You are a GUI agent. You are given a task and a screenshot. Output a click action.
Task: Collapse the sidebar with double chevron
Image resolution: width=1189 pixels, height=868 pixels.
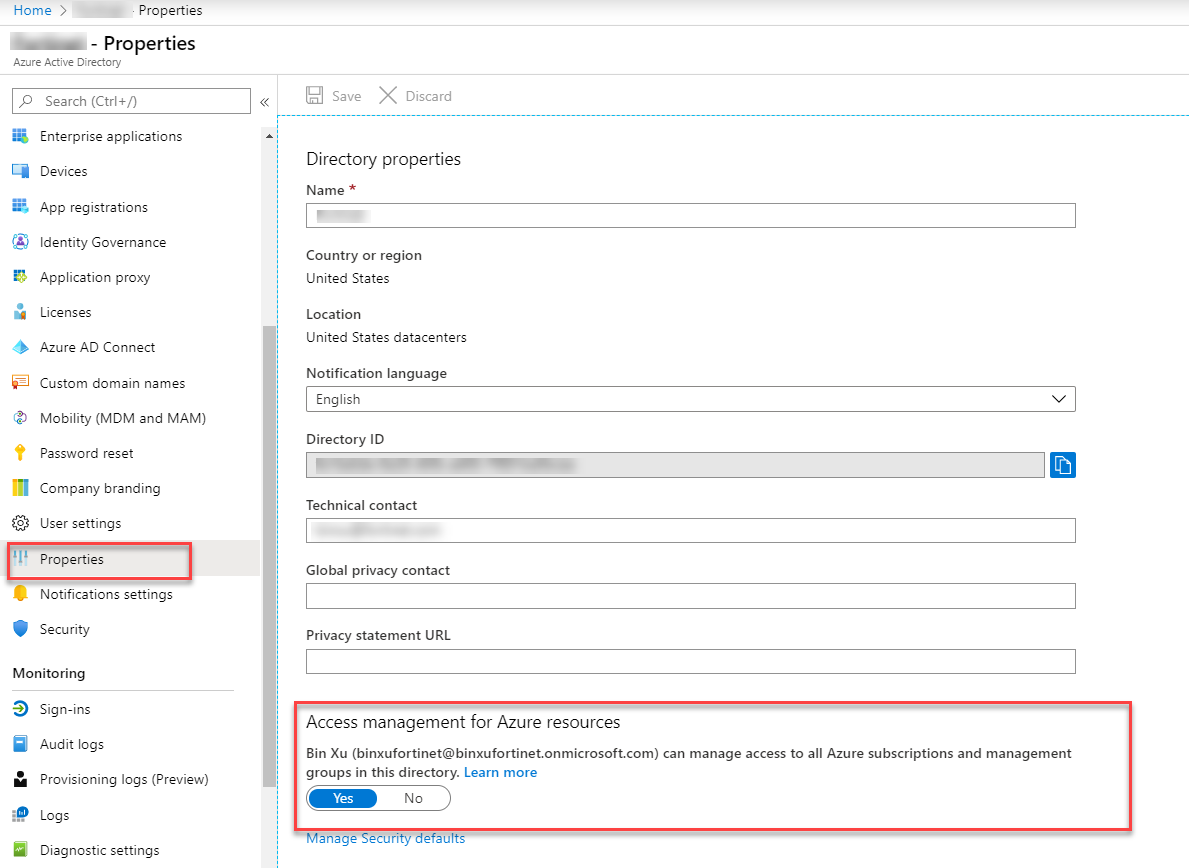tap(265, 102)
